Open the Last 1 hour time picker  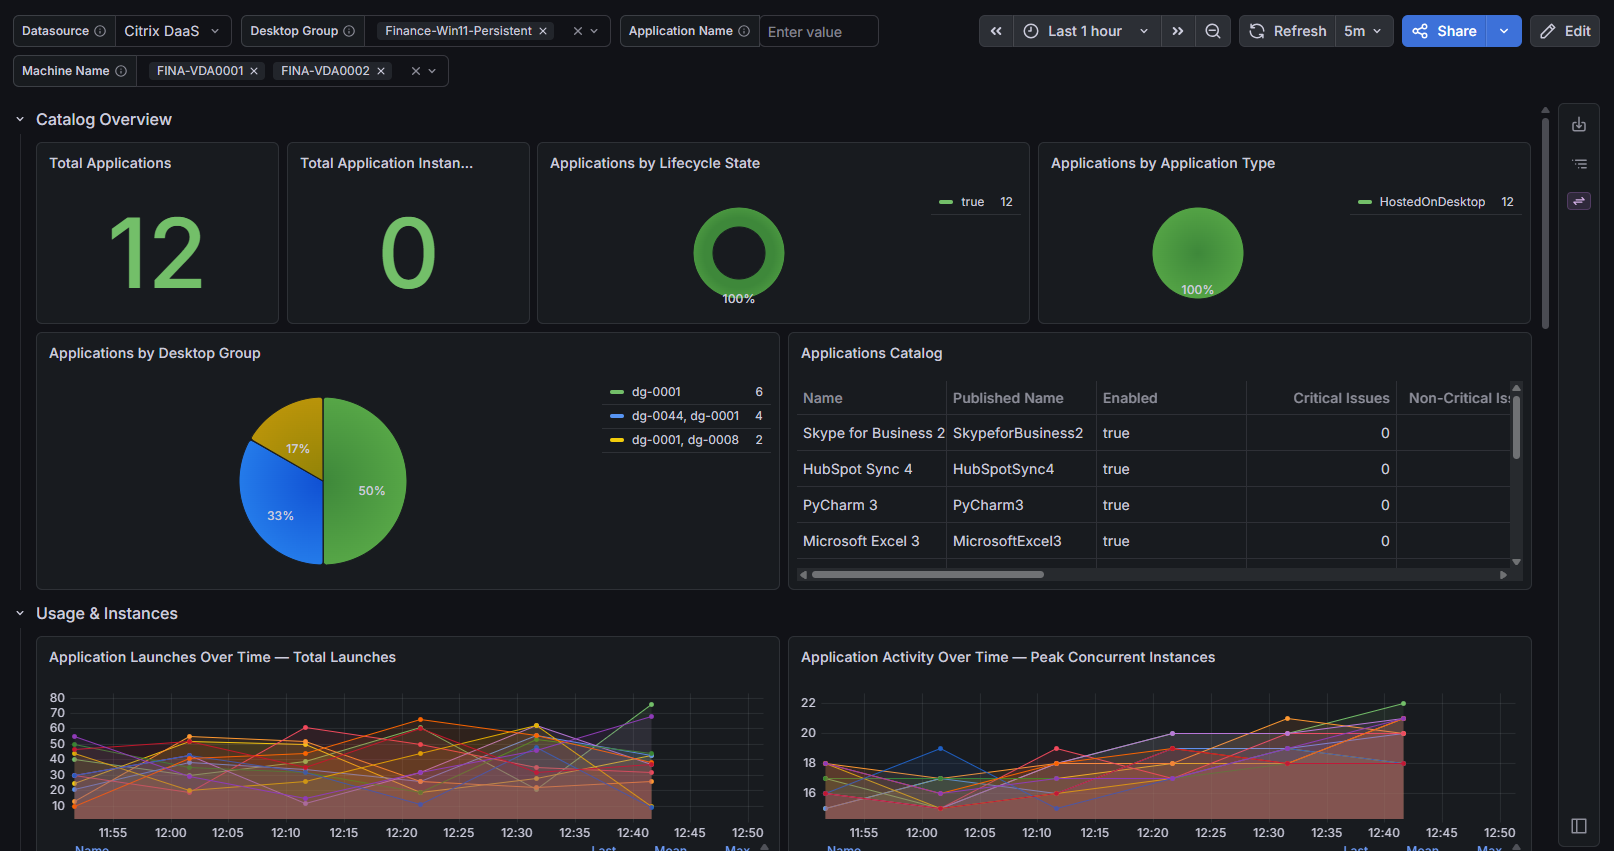click(1087, 31)
